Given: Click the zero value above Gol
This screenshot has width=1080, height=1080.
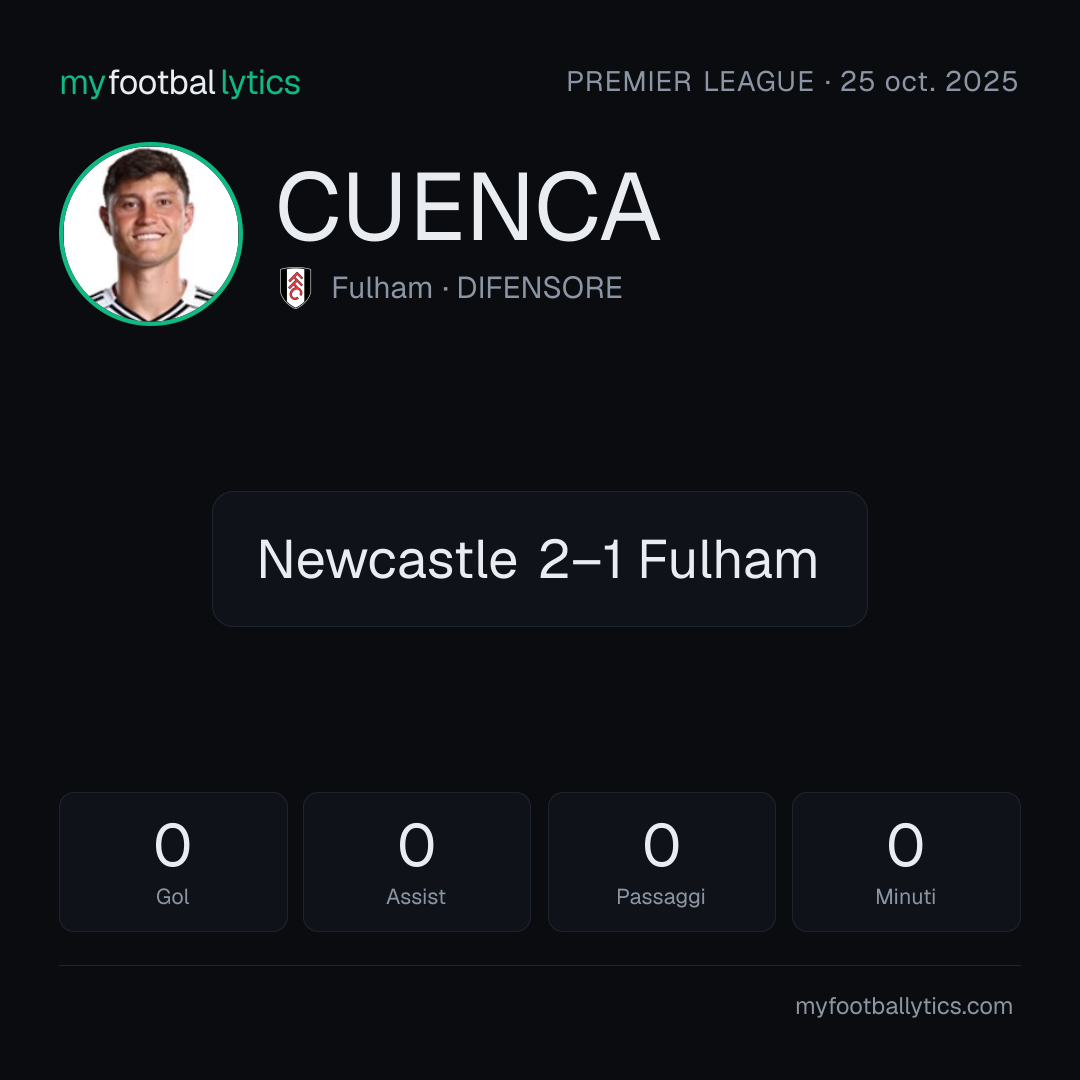Looking at the screenshot, I should tap(172, 844).
